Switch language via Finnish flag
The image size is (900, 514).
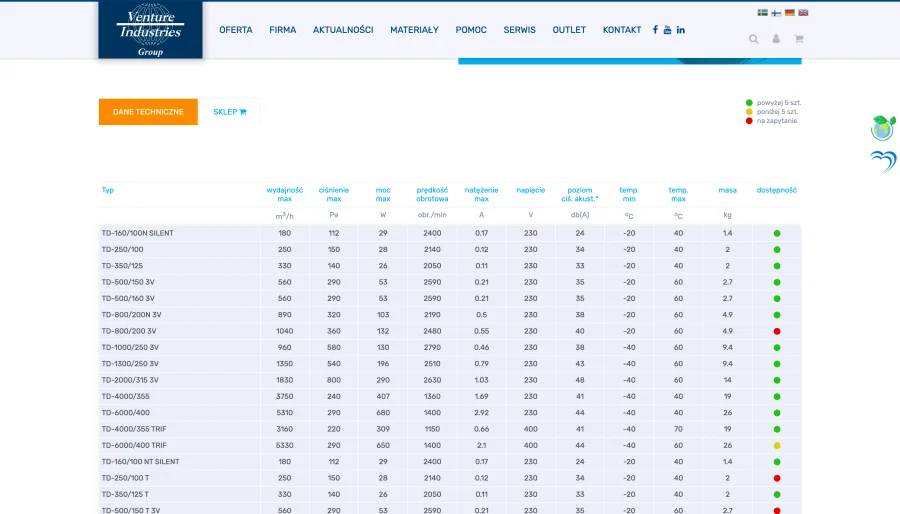click(776, 13)
